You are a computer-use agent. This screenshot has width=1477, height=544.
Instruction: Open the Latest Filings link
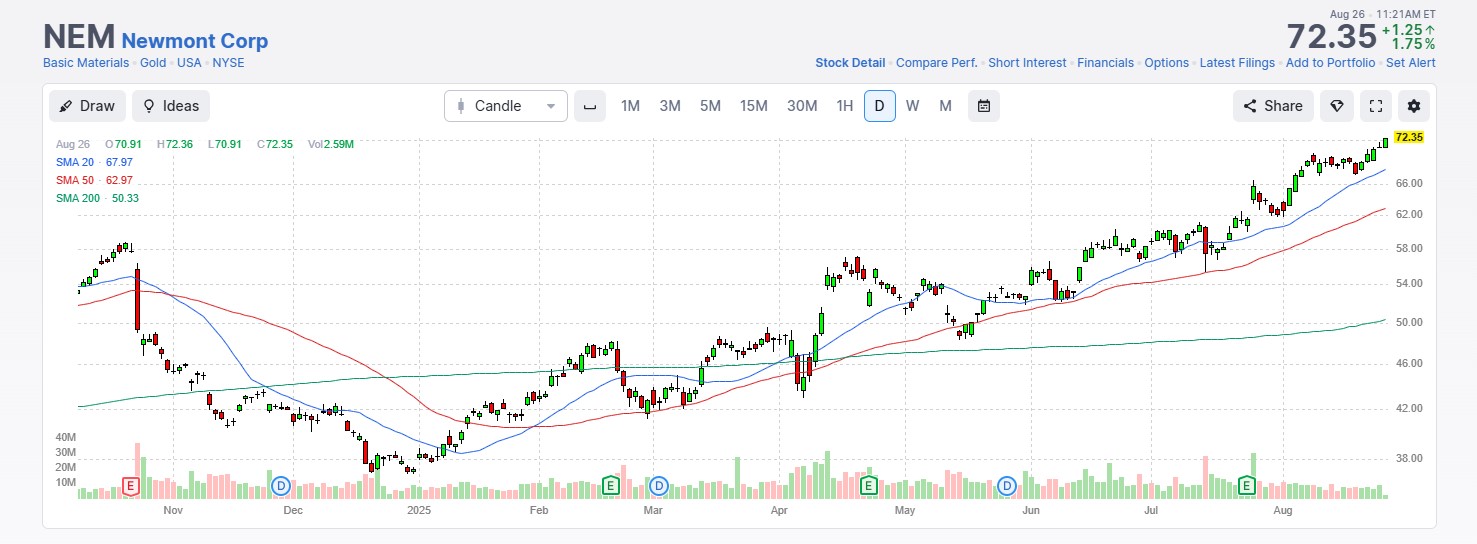[x=1237, y=63]
